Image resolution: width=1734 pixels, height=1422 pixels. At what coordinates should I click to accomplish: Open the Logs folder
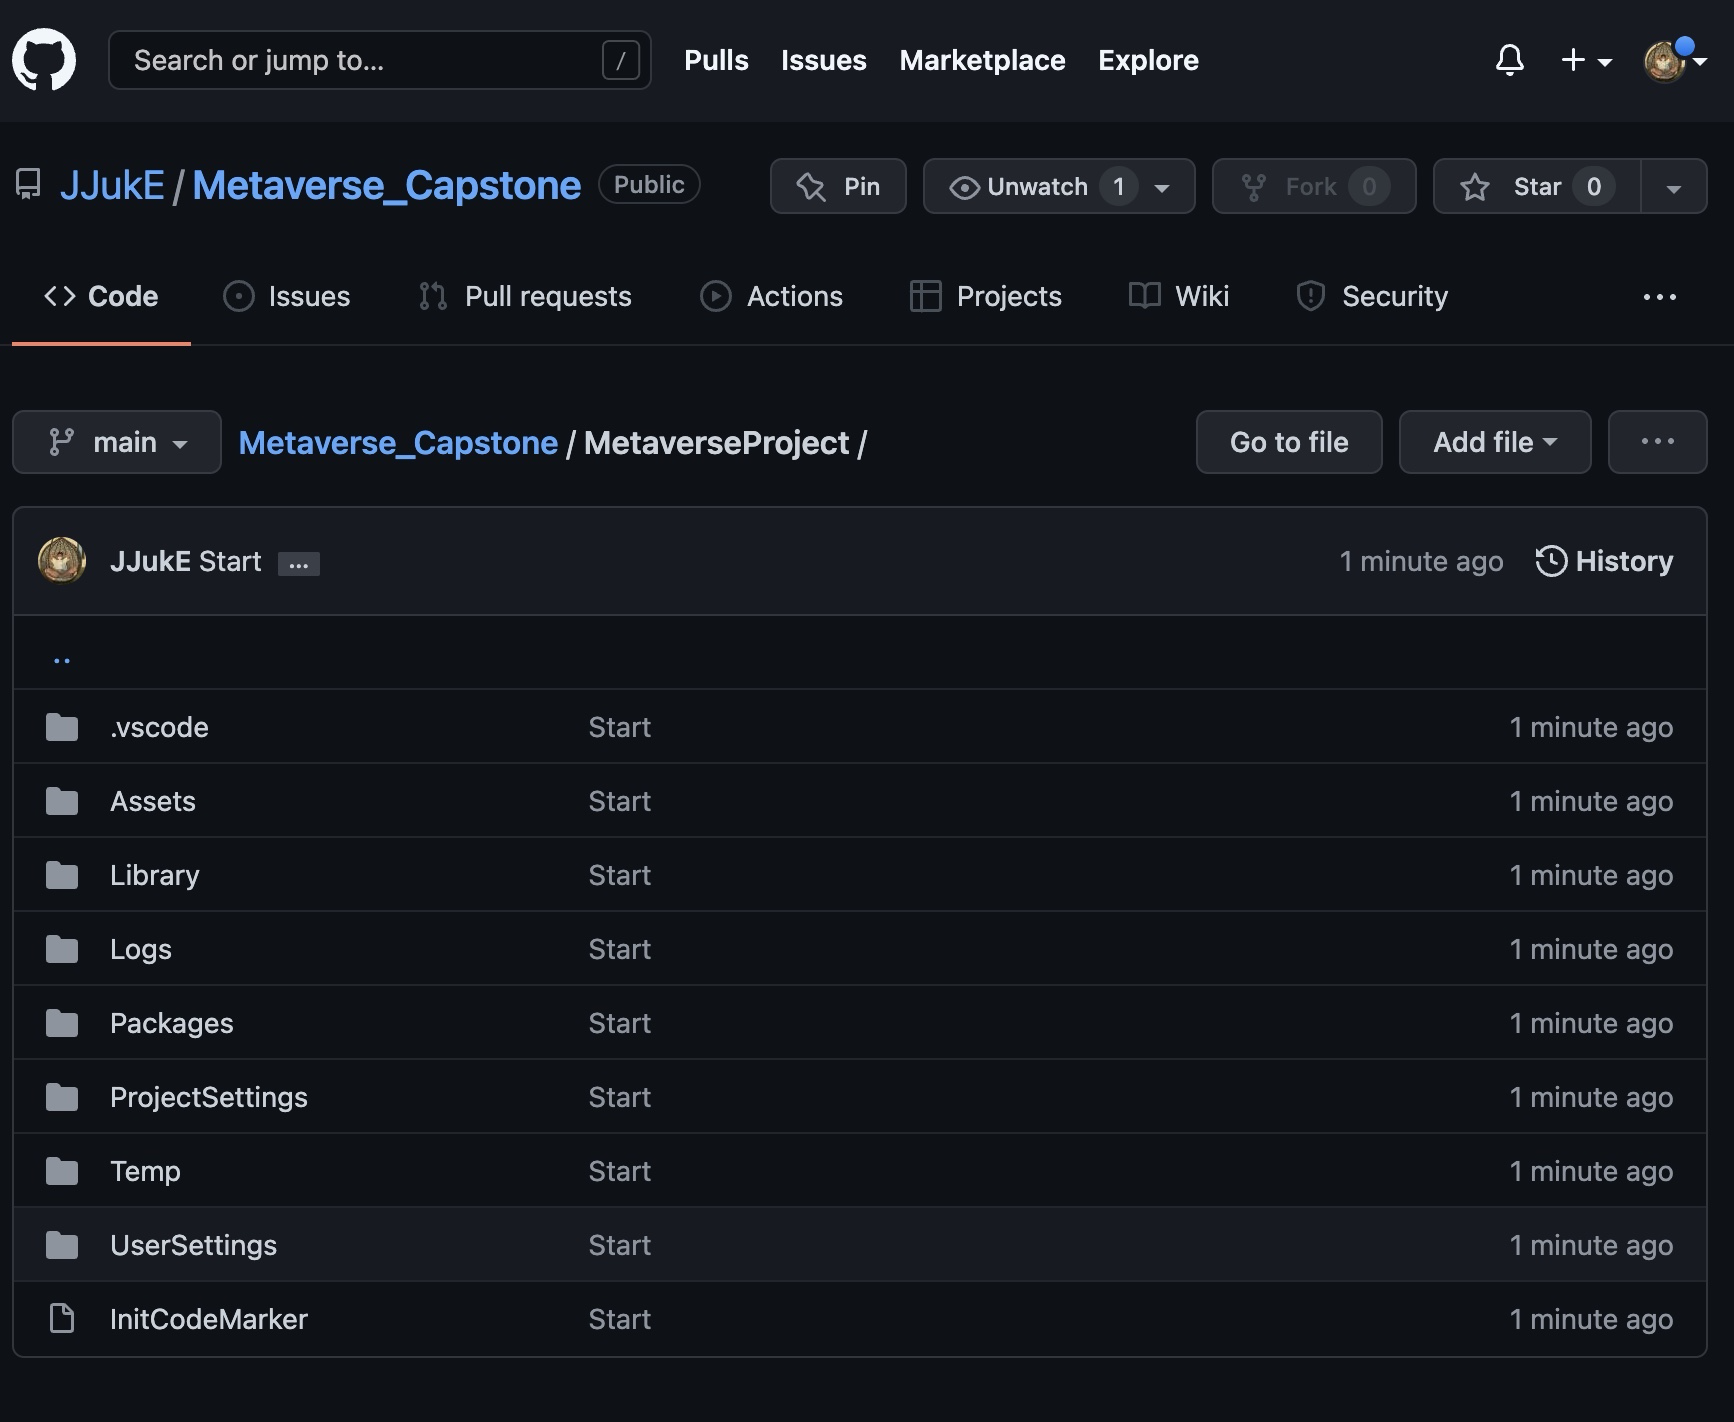tap(141, 949)
